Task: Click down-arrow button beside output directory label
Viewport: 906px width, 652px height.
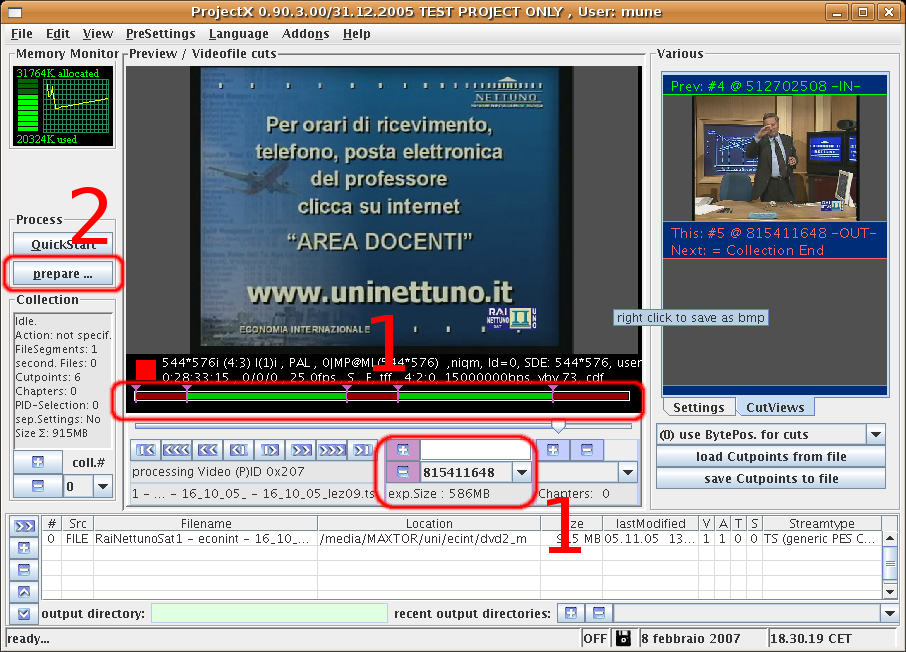Action: (x=24, y=613)
